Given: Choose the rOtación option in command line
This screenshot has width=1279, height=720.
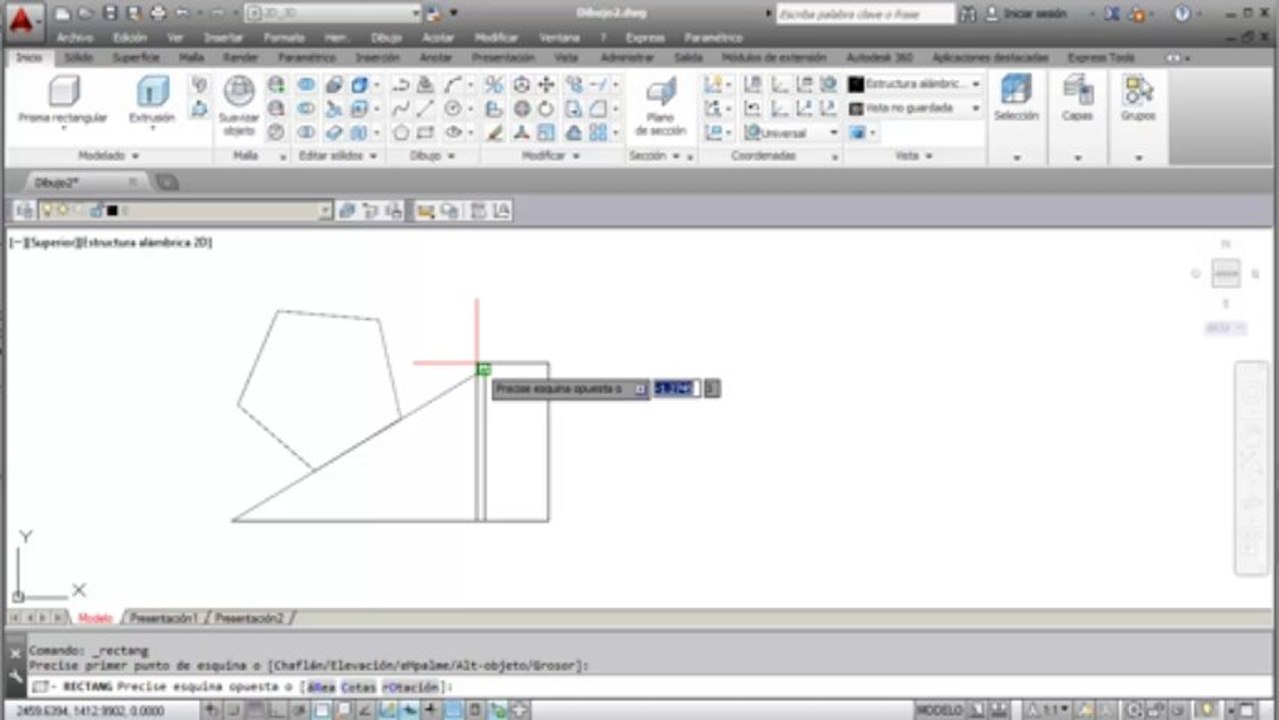Looking at the screenshot, I should pyautogui.click(x=411, y=687).
